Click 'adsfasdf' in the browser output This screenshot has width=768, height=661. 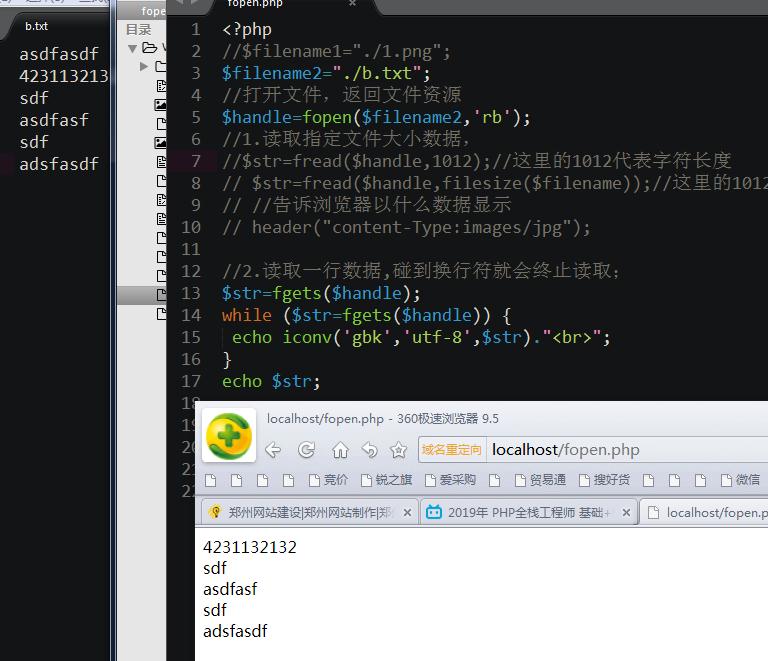pyautogui.click(x=235, y=631)
